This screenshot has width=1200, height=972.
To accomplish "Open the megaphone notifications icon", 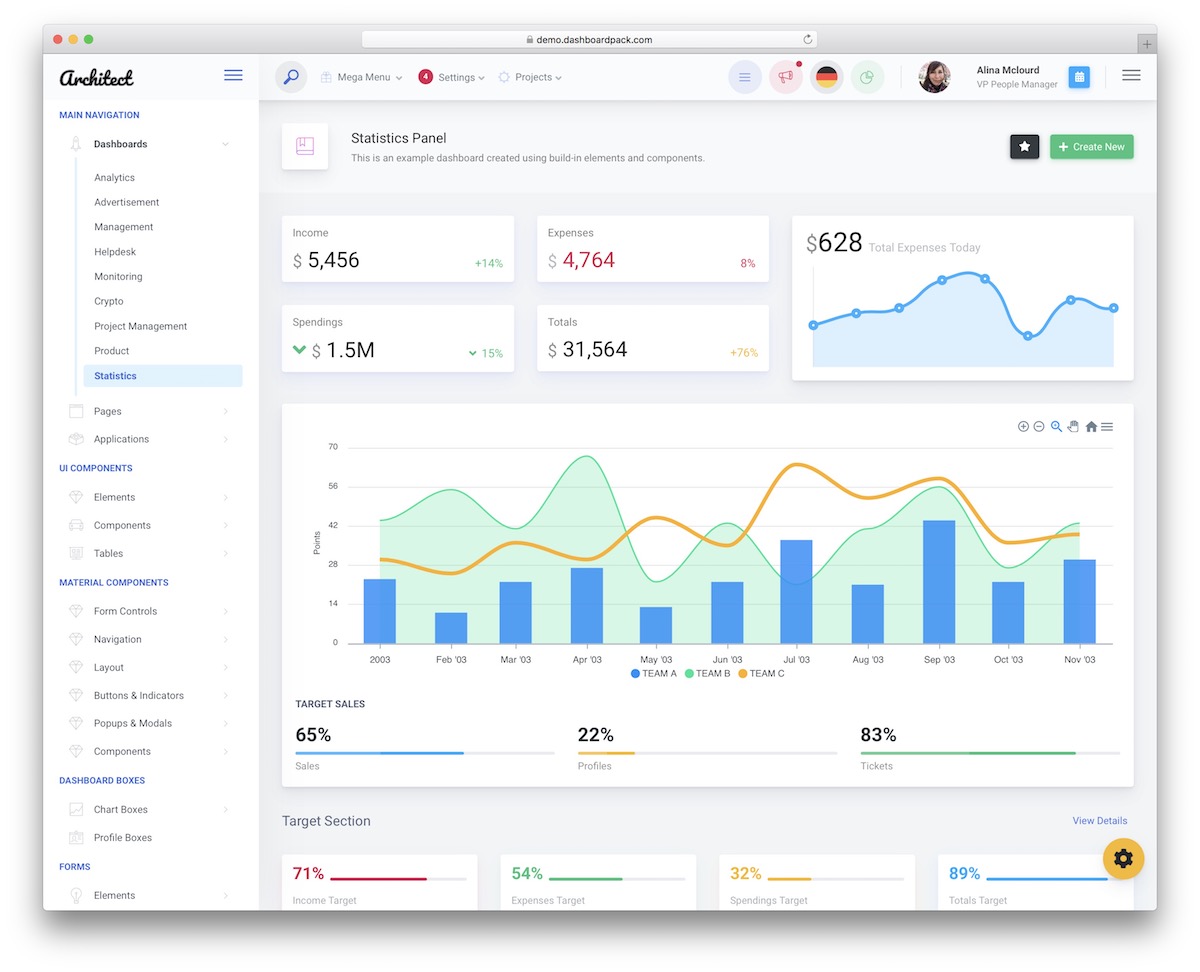I will pyautogui.click(x=785, y=77).
